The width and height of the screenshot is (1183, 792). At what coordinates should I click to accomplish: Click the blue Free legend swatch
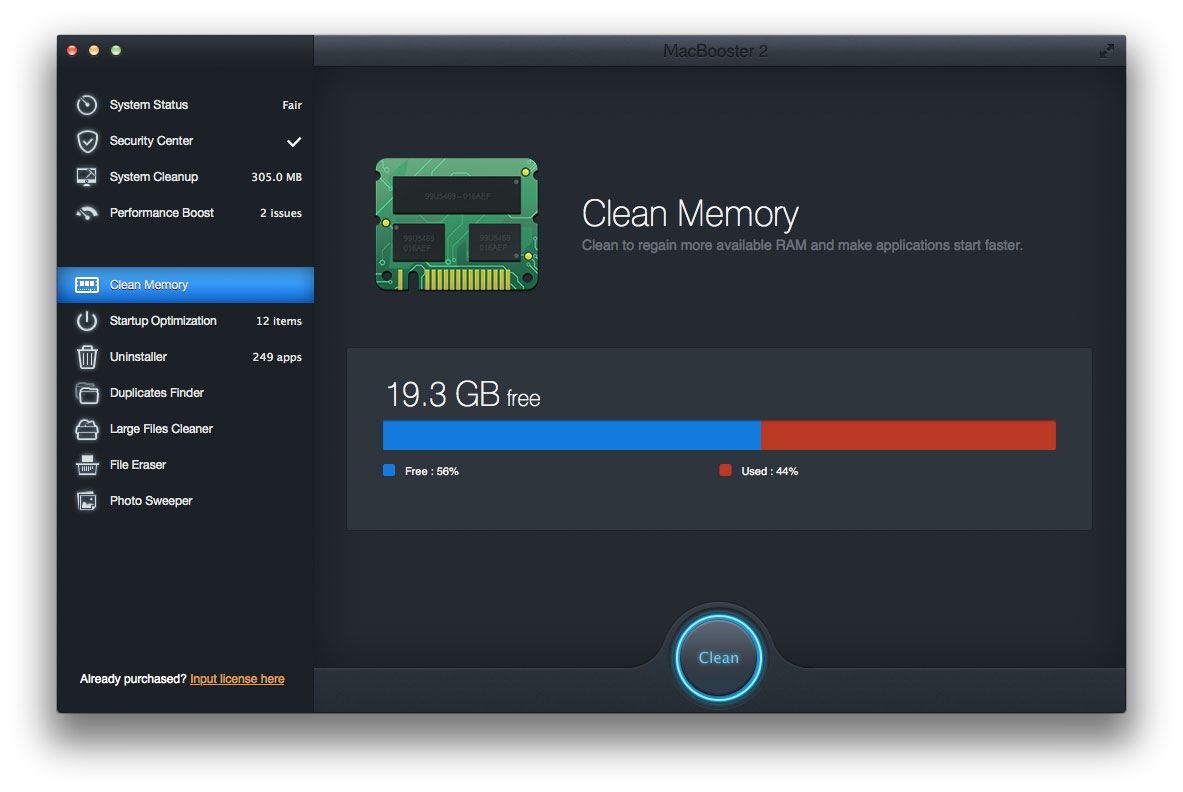coord(389,471)
